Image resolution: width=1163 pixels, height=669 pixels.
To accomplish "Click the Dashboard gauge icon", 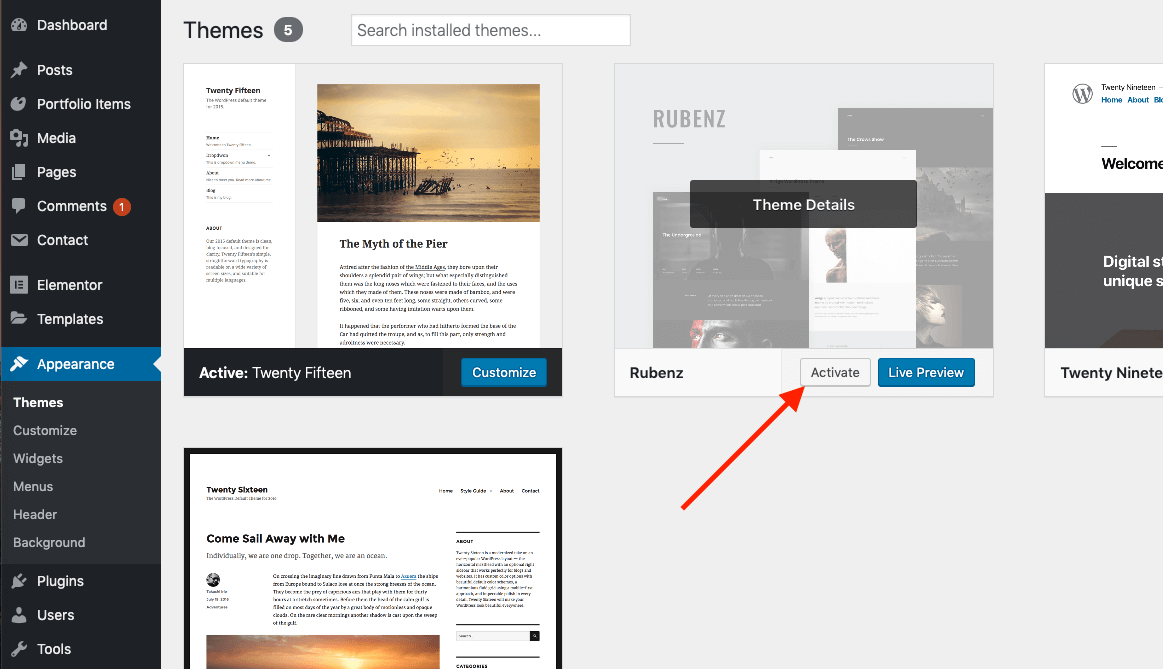I will 19,25.
